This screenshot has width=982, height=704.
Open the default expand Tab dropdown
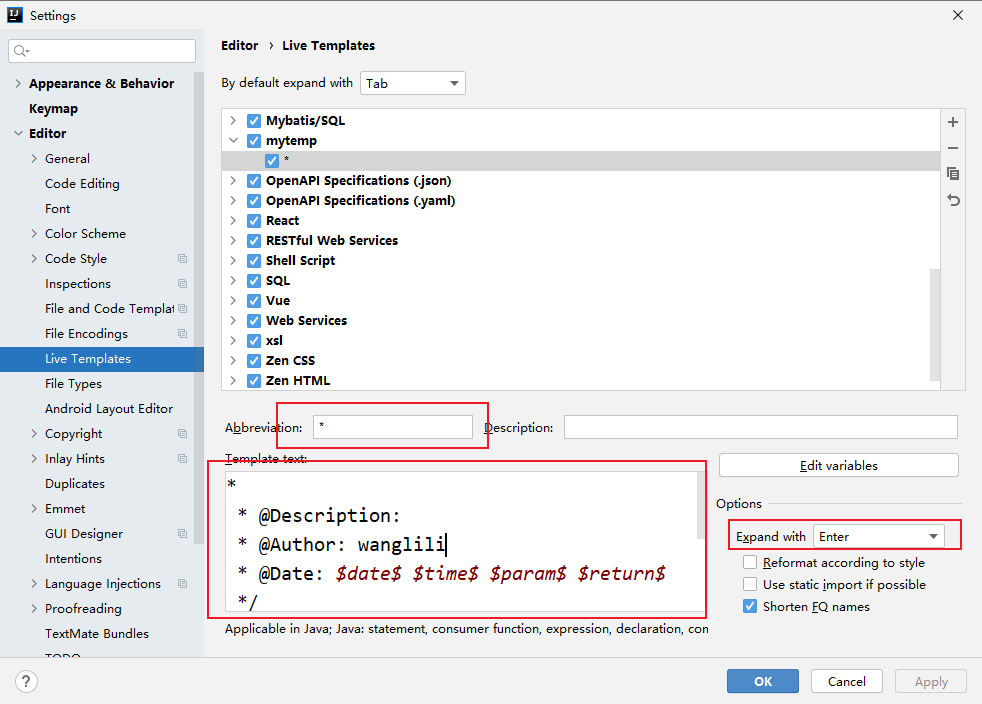pyautogui.click(x=412, y=83)
